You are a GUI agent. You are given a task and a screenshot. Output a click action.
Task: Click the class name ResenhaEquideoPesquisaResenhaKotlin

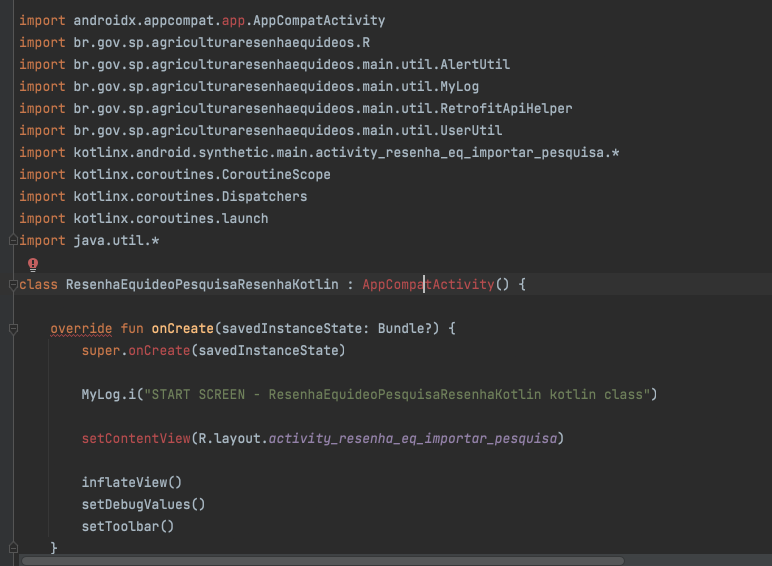[202, 284]
